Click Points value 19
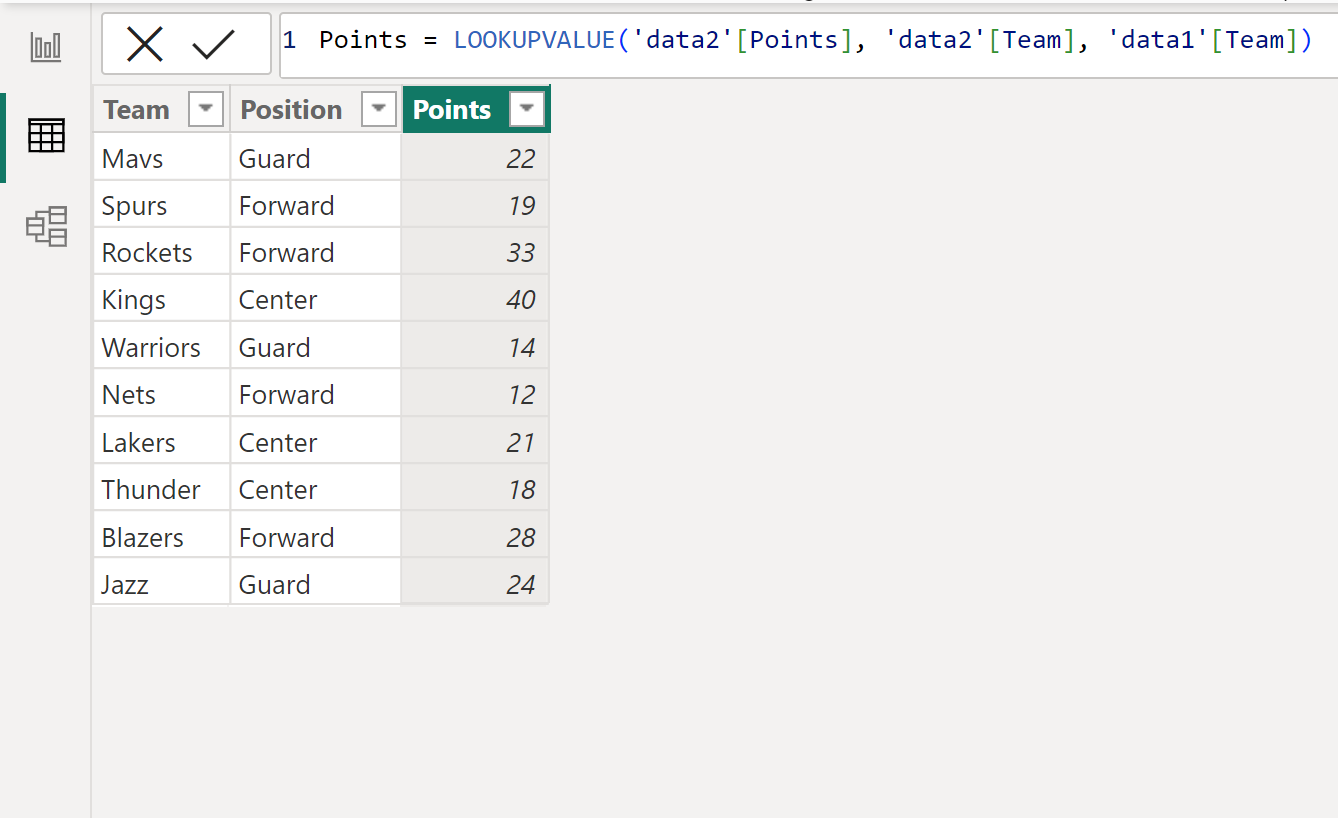 (476, 205)
